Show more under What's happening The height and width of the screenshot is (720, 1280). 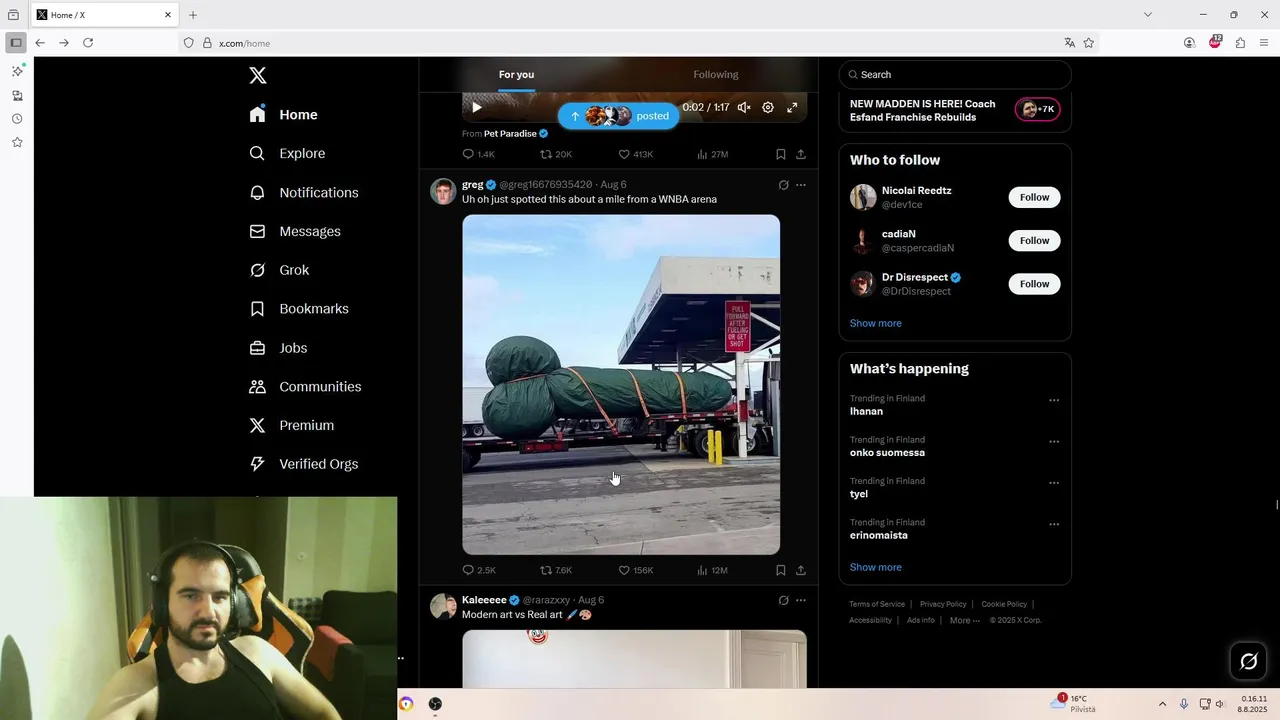(876, 568)
